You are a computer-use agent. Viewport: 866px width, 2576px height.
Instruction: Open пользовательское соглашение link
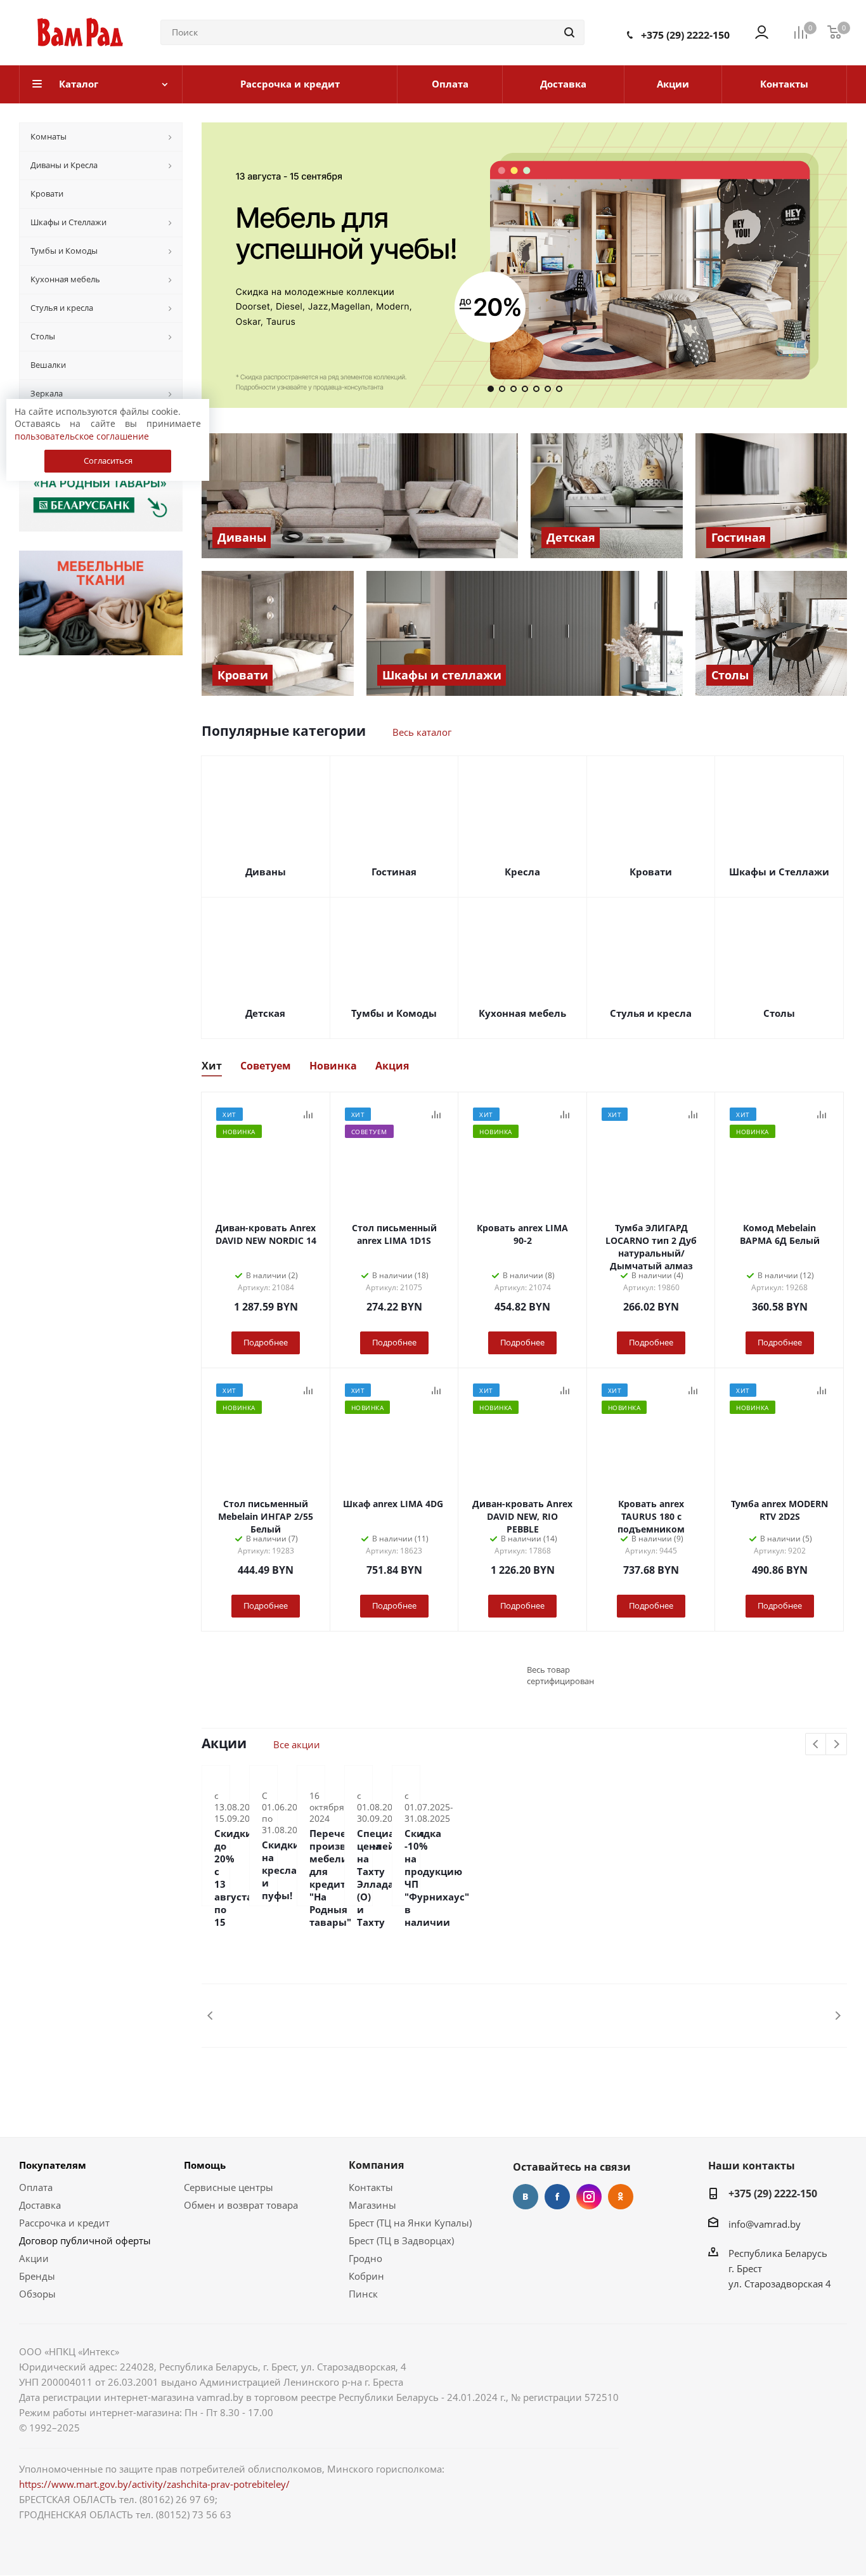click(x=81, y=436)
